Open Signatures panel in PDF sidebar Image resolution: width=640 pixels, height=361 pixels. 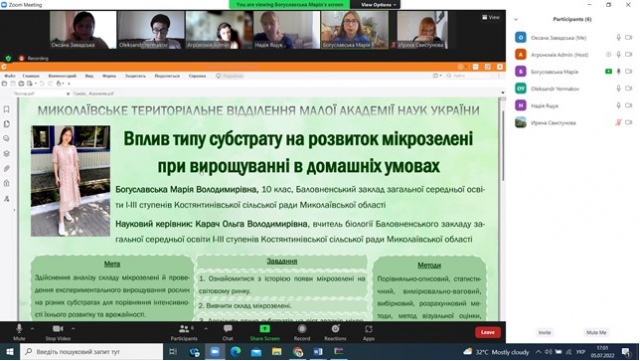coord(7,198)
